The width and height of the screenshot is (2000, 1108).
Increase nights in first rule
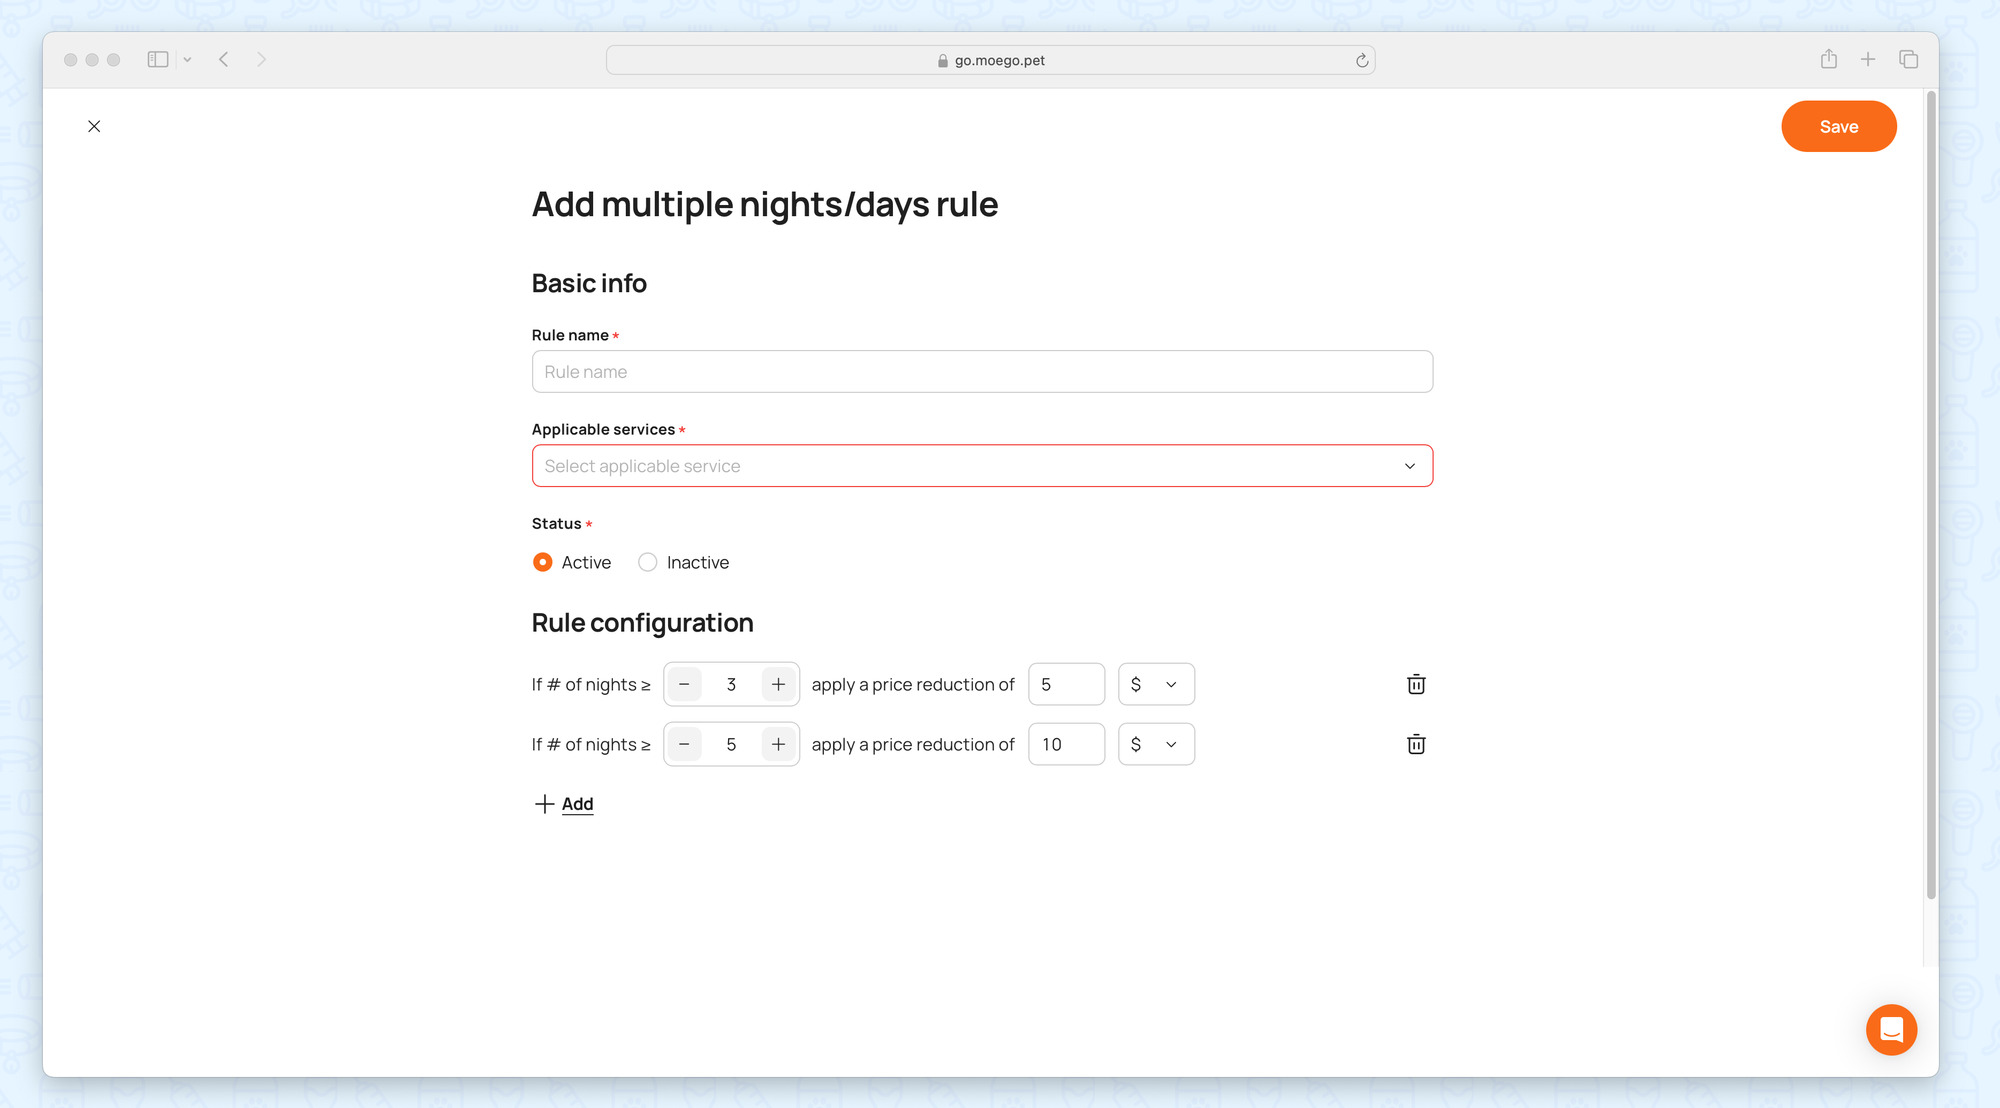(778, 684)
